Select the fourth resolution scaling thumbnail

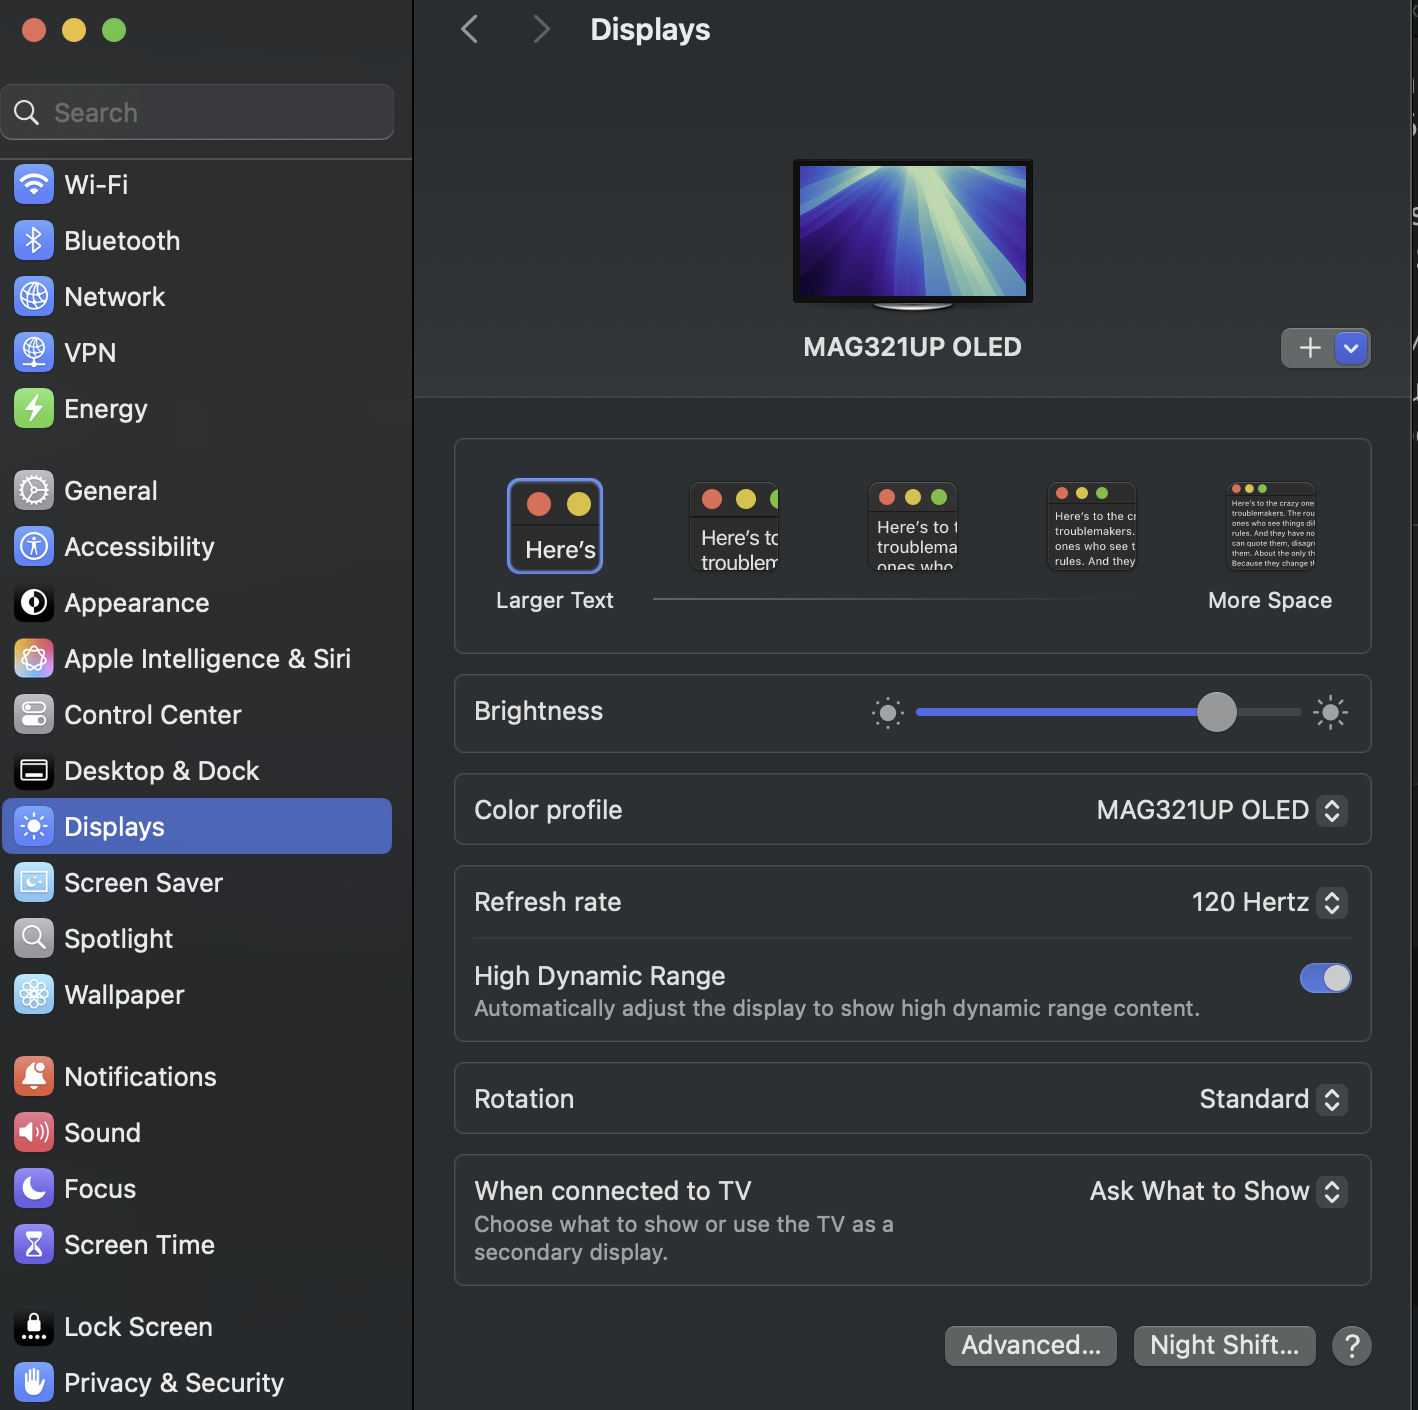[1092, 527]
